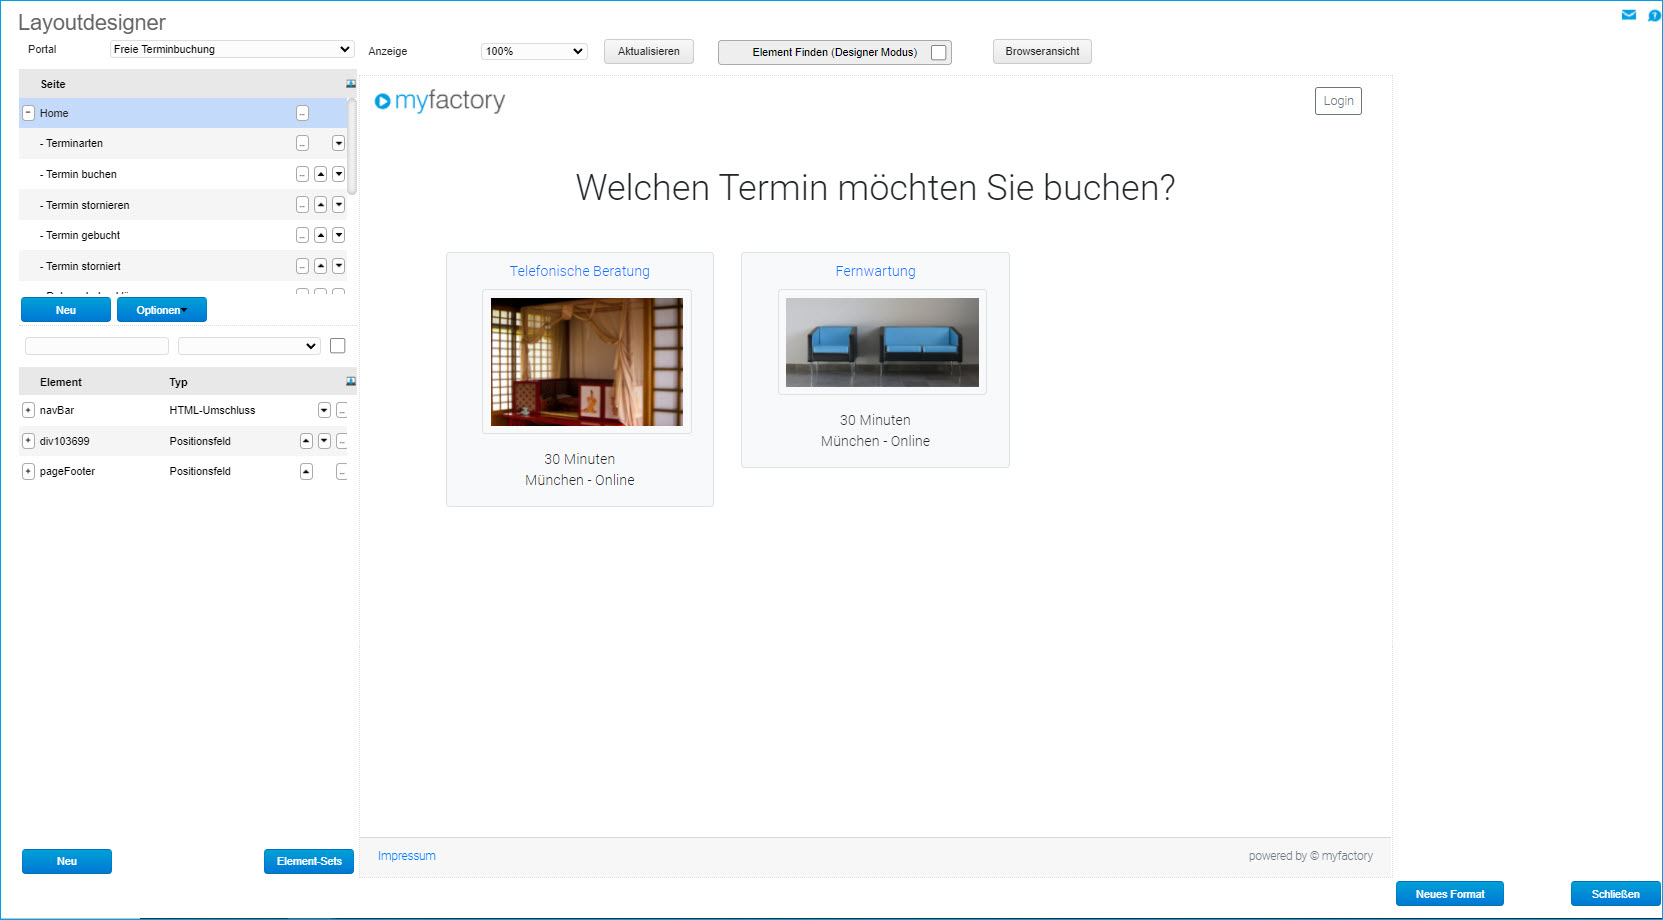
Task: Move pageFooter element up
Action: (x=306, y=471)
